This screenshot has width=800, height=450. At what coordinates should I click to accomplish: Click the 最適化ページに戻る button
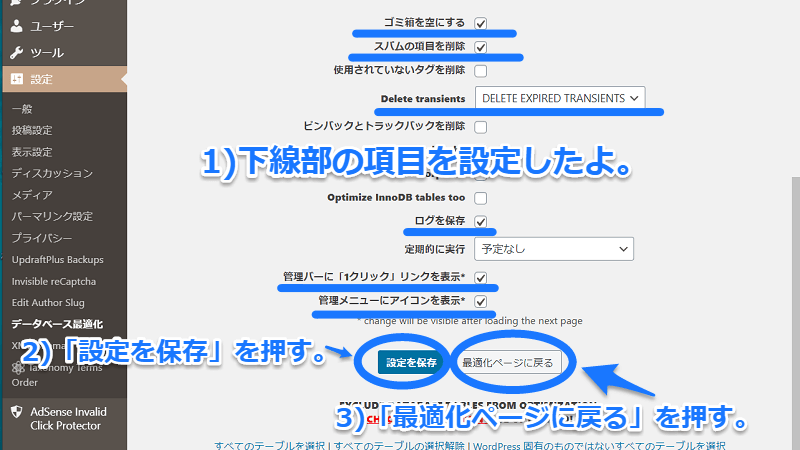[510, 362]
